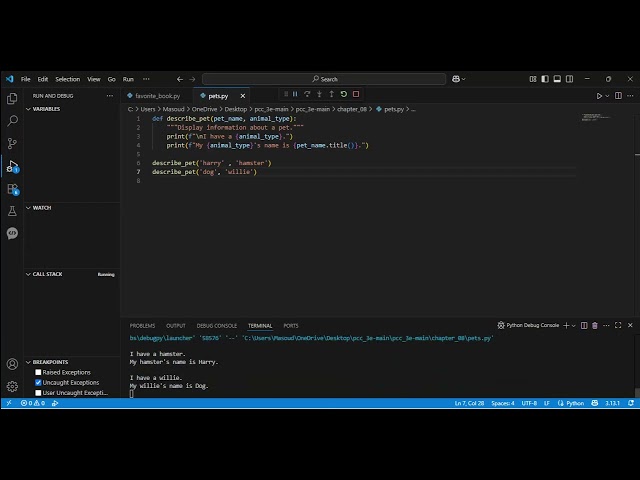Viewport: 640px width, 480px height.
Task: Open Run and Debug more actions menu
Action: pyautogui.click(x=110, y=96)
